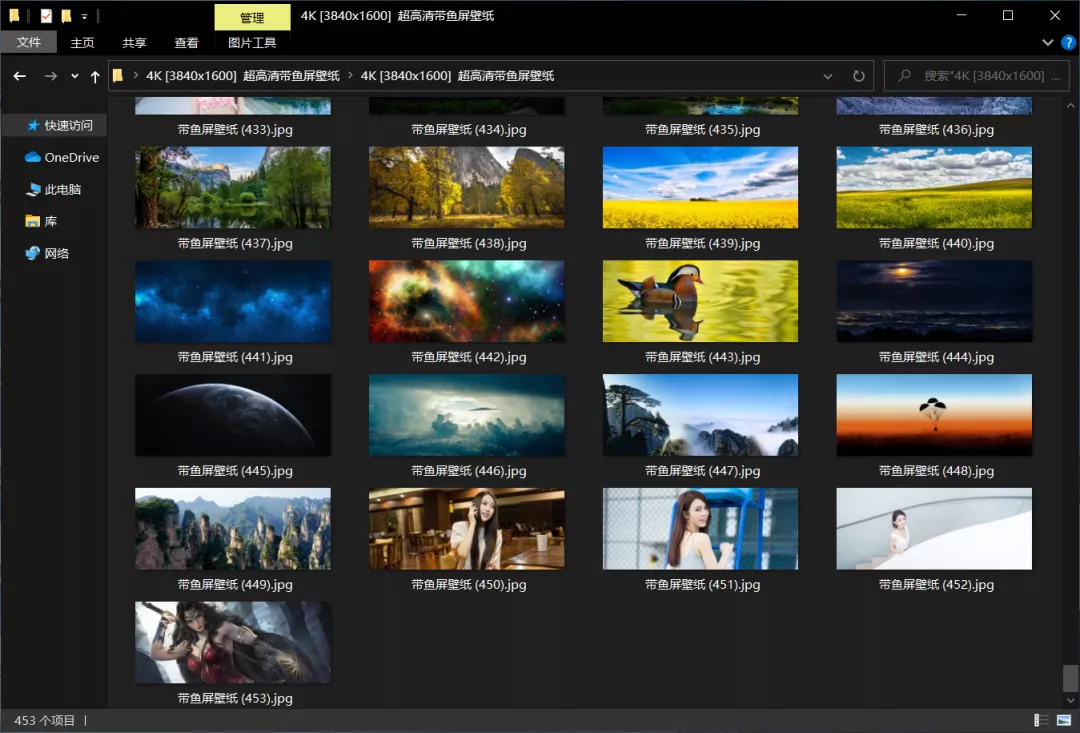
Task: Switch to details view in status bar
Action: pos(1041,720)
